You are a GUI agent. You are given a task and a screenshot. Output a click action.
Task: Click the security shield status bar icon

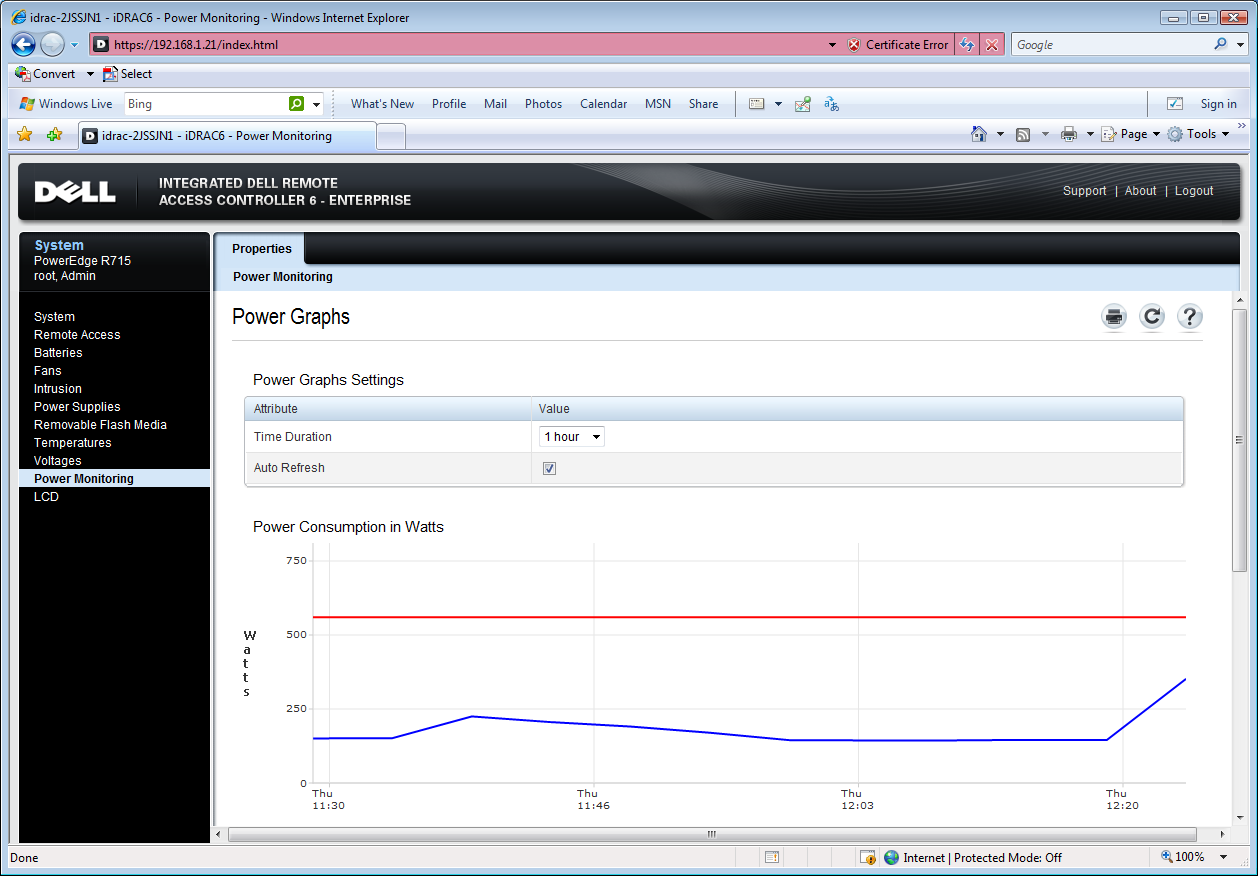pyautogui.click(x=868, y=857)
